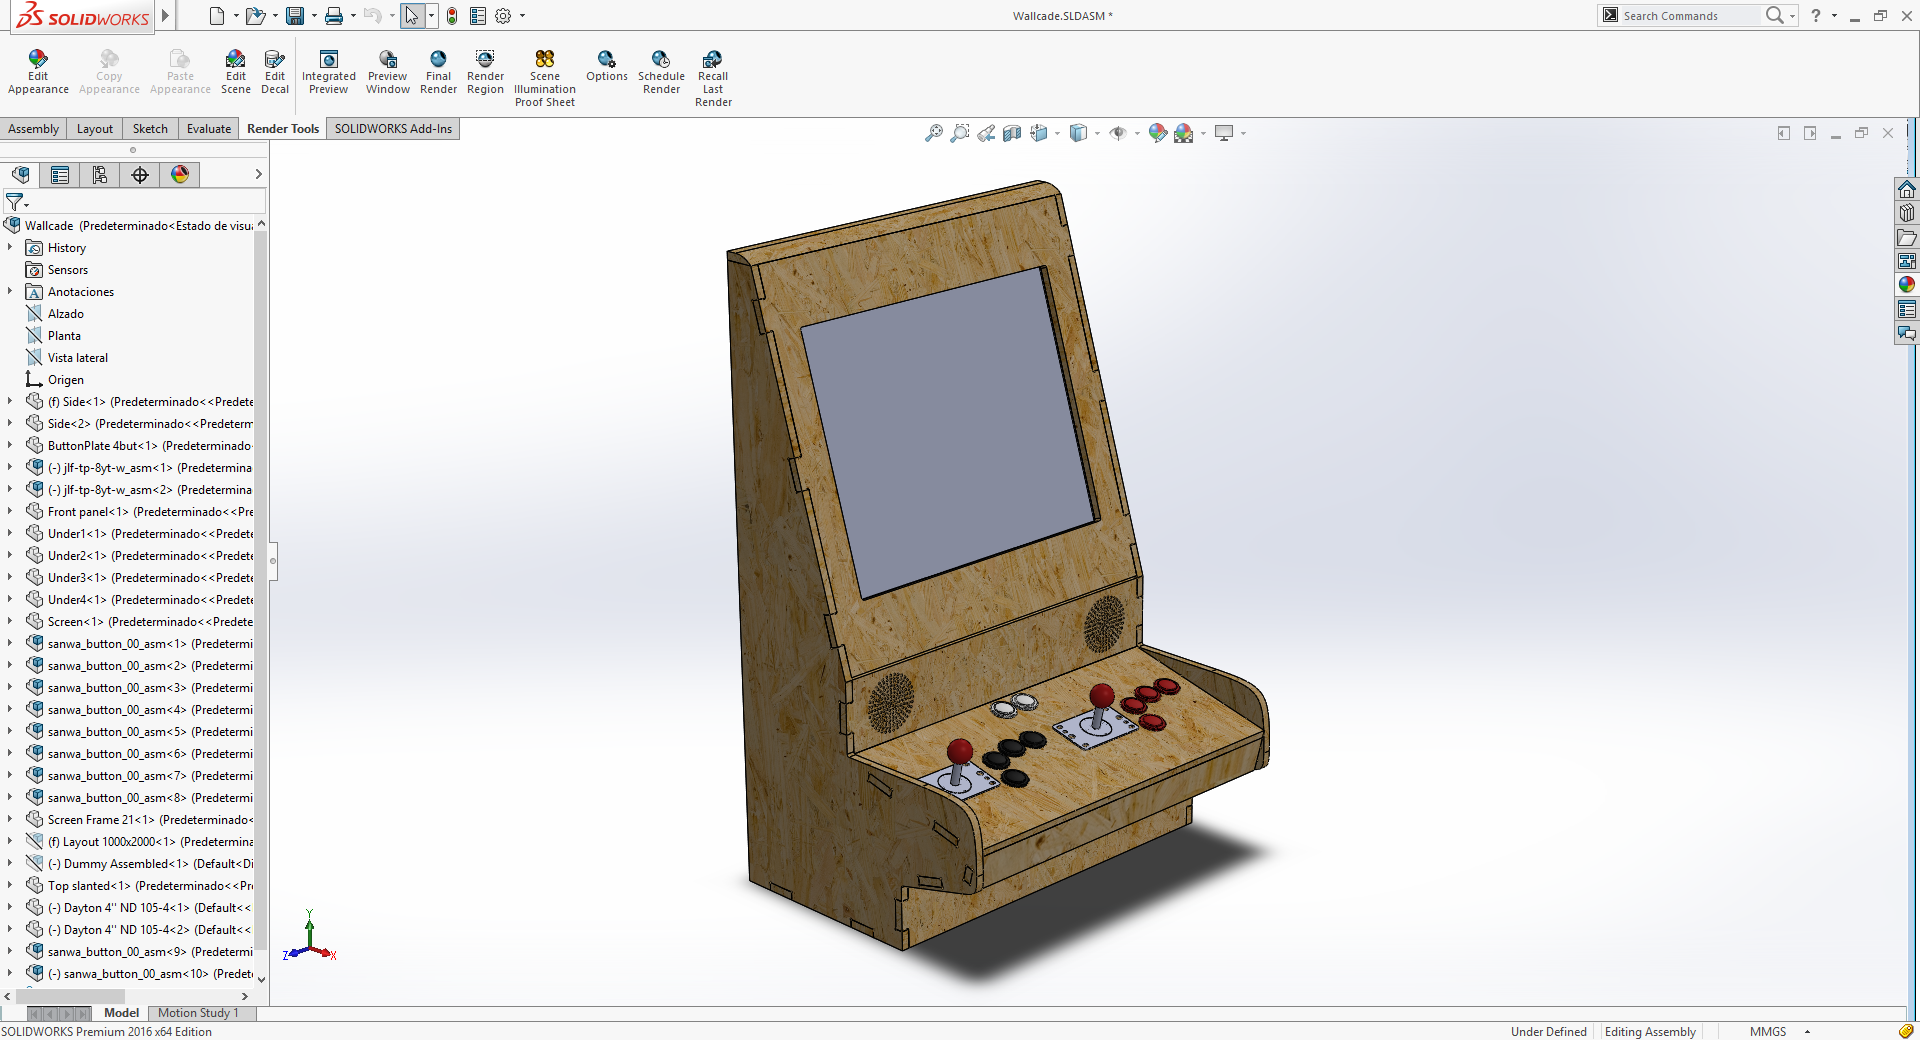The image size is (1920, 1040).
Task: Open File Explorer task pane
Action: 1907,237
